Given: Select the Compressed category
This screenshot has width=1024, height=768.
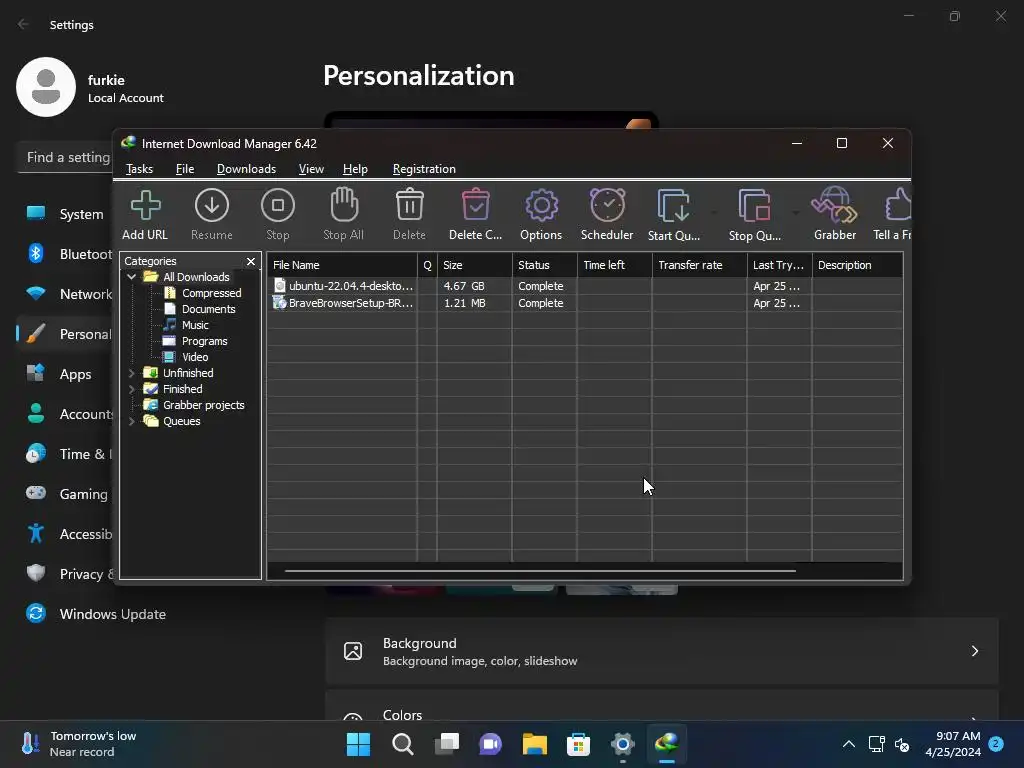Looking at the screenshot, I should (211, 293).
